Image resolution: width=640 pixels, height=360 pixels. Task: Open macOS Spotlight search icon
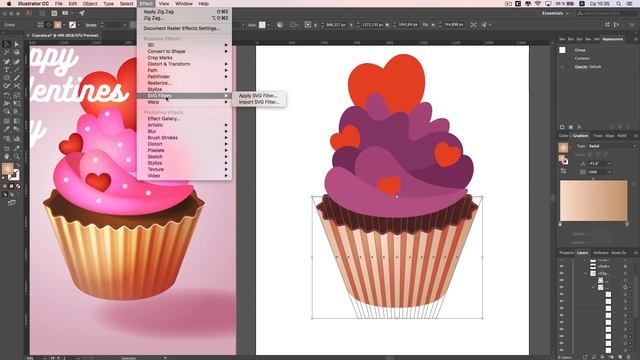tap(619, 4)
